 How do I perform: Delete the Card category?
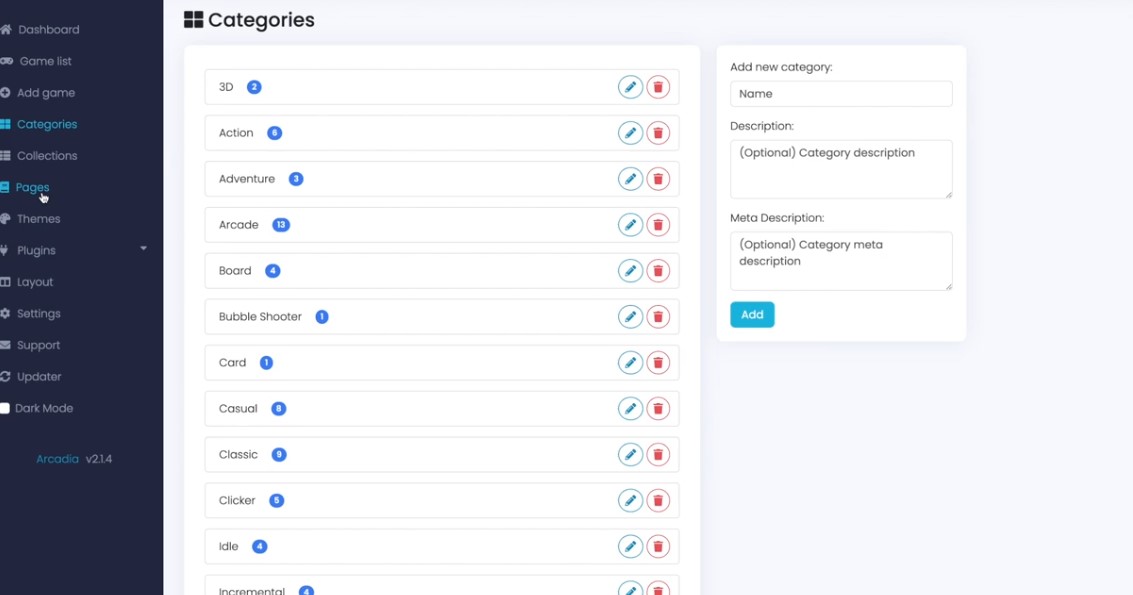point(658,362)
